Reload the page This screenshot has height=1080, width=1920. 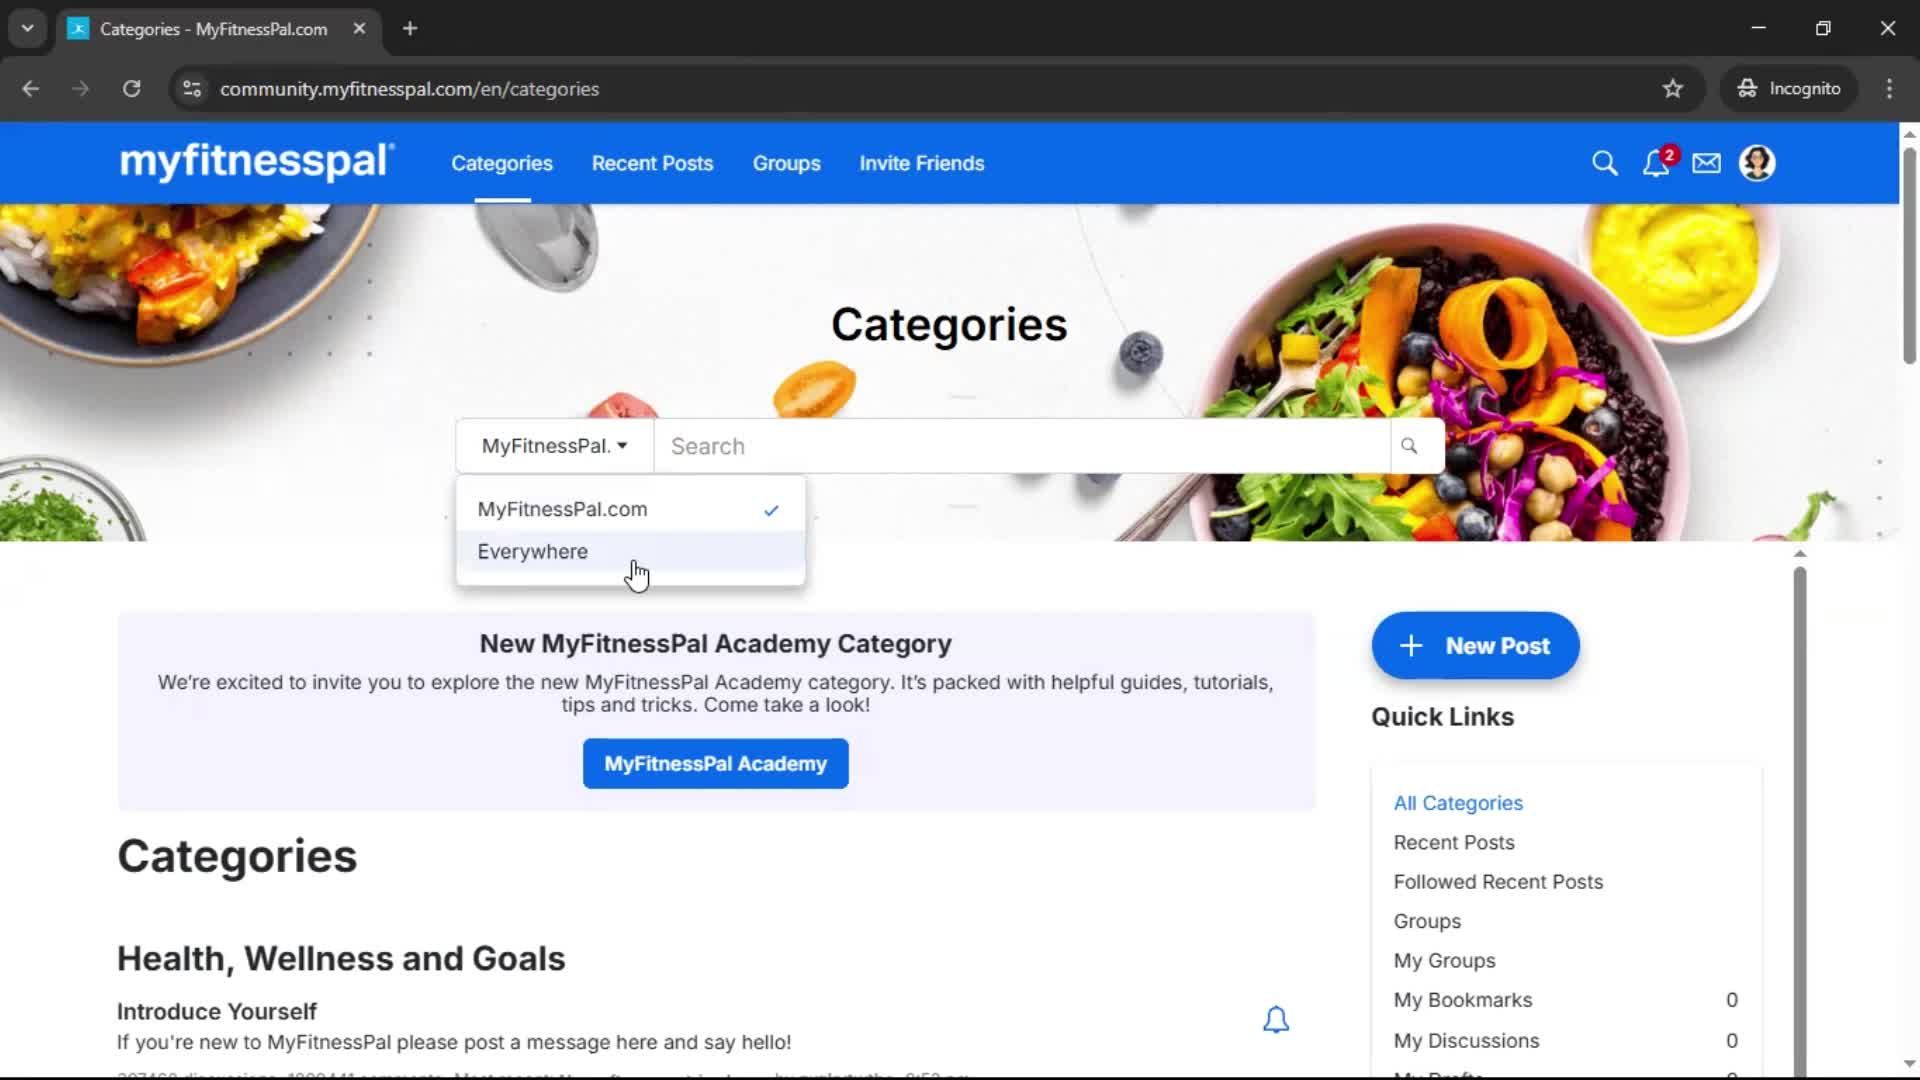131,89
